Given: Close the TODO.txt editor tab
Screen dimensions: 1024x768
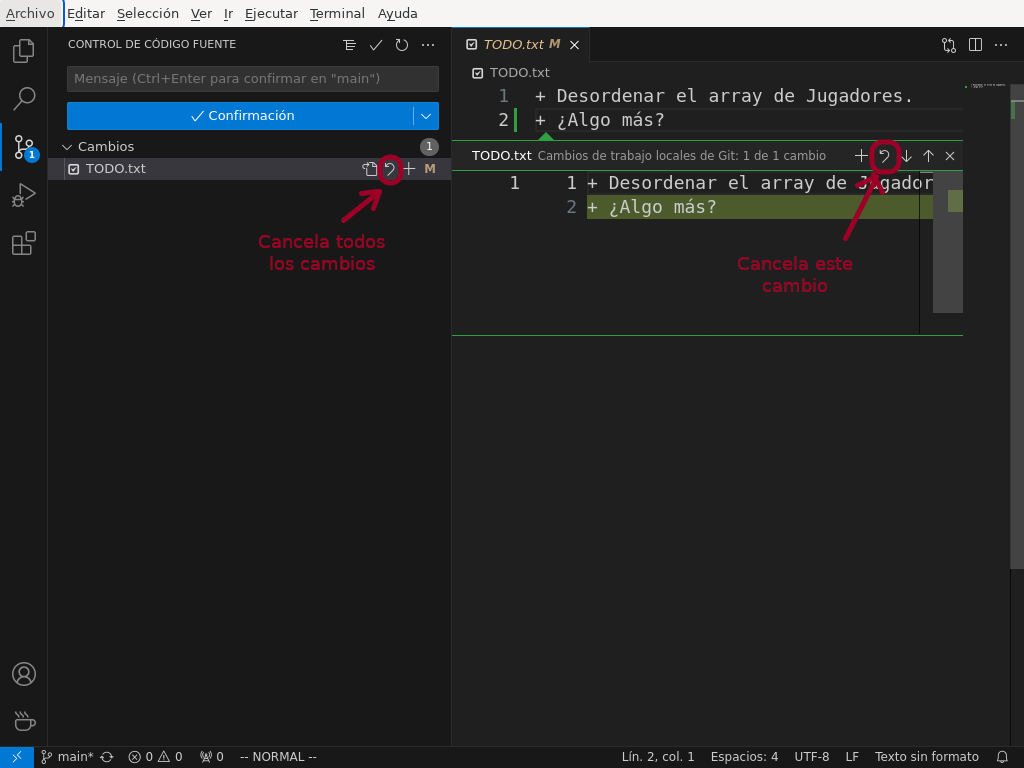Looking at the screenshot, I should click(574, 45).
